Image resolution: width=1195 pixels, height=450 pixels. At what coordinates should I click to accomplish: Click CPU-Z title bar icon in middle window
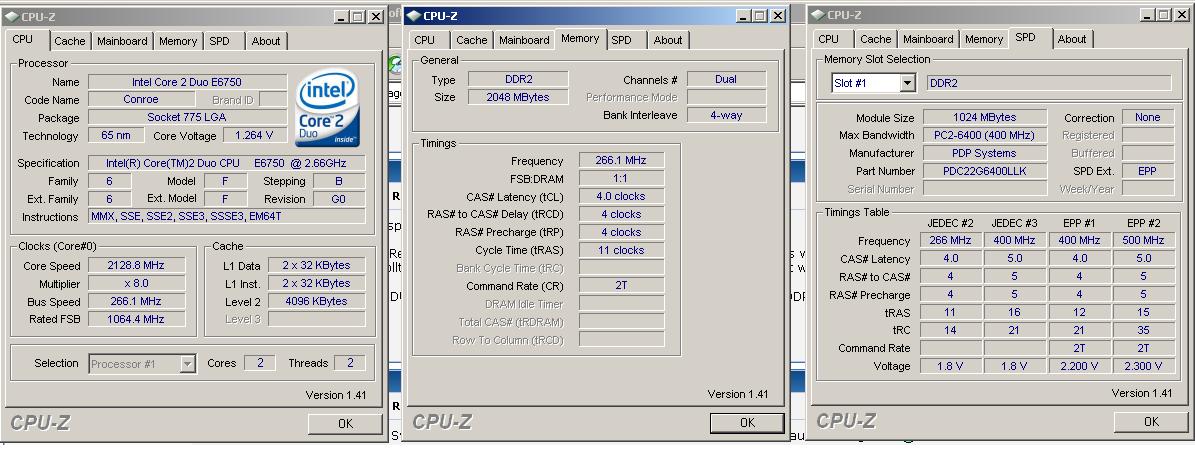(x=413, y=15)
